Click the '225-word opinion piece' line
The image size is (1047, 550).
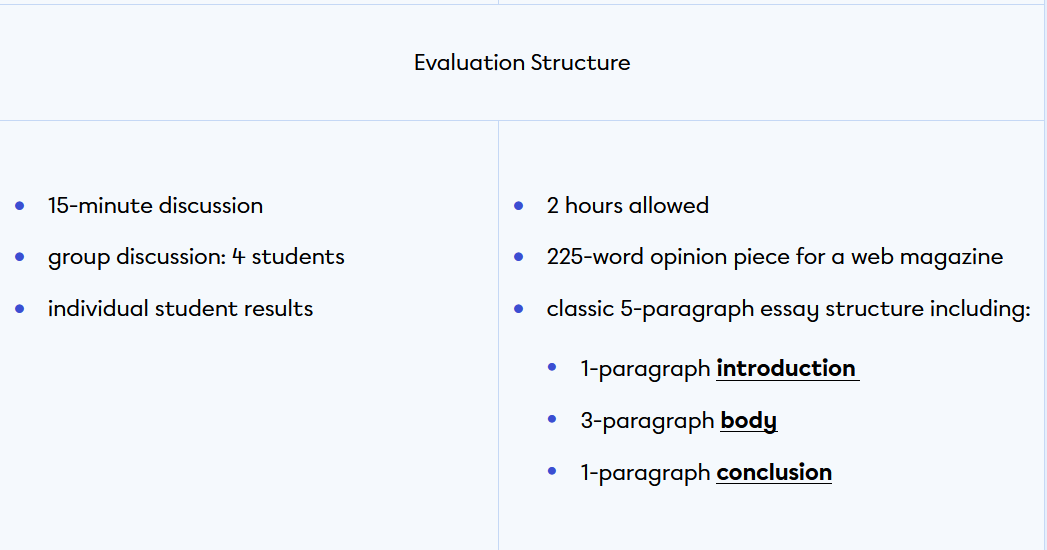click(x=774, y=257)
